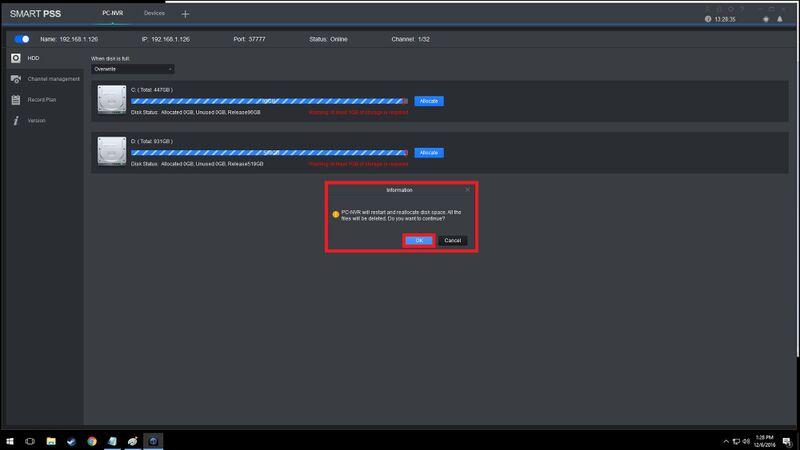Click the notification bell icon at top right

(780, 19)
